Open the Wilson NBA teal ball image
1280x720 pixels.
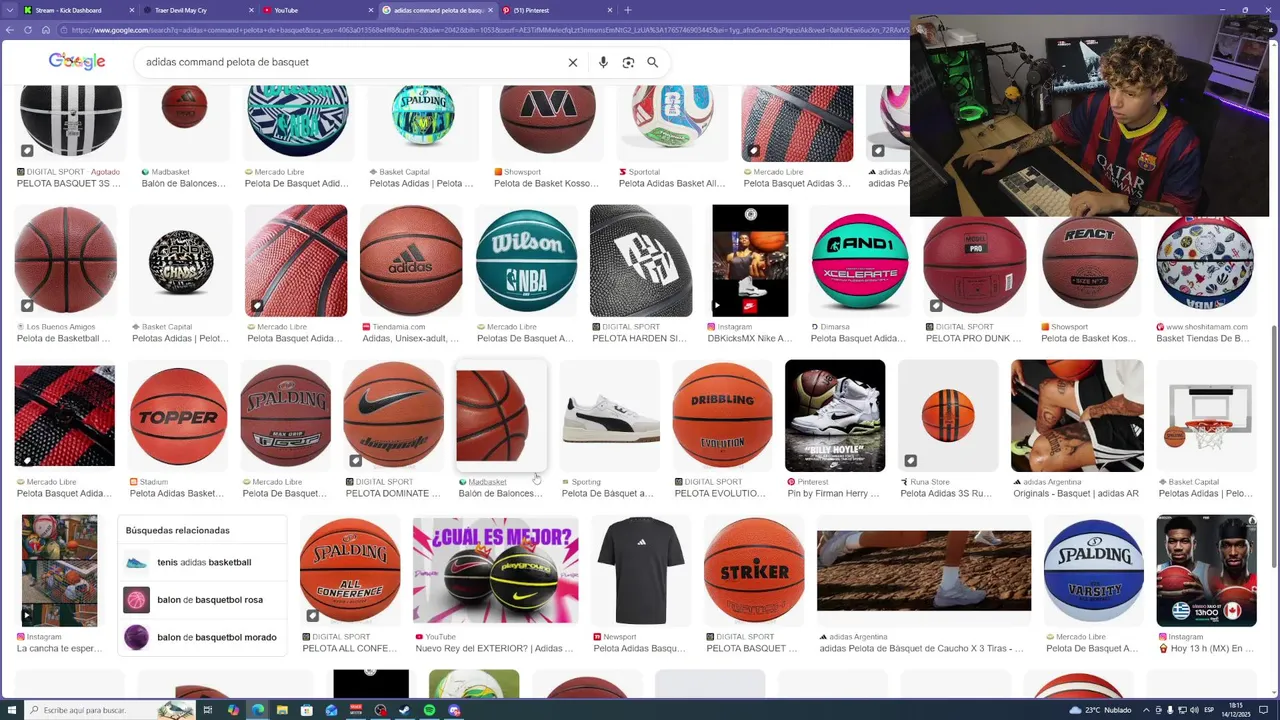point(526,261)
